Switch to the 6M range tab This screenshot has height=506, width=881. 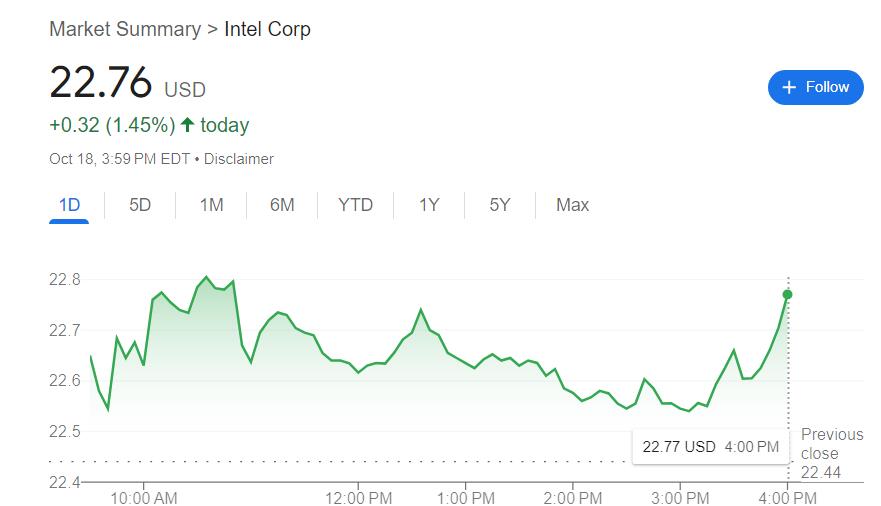(282, 205)
